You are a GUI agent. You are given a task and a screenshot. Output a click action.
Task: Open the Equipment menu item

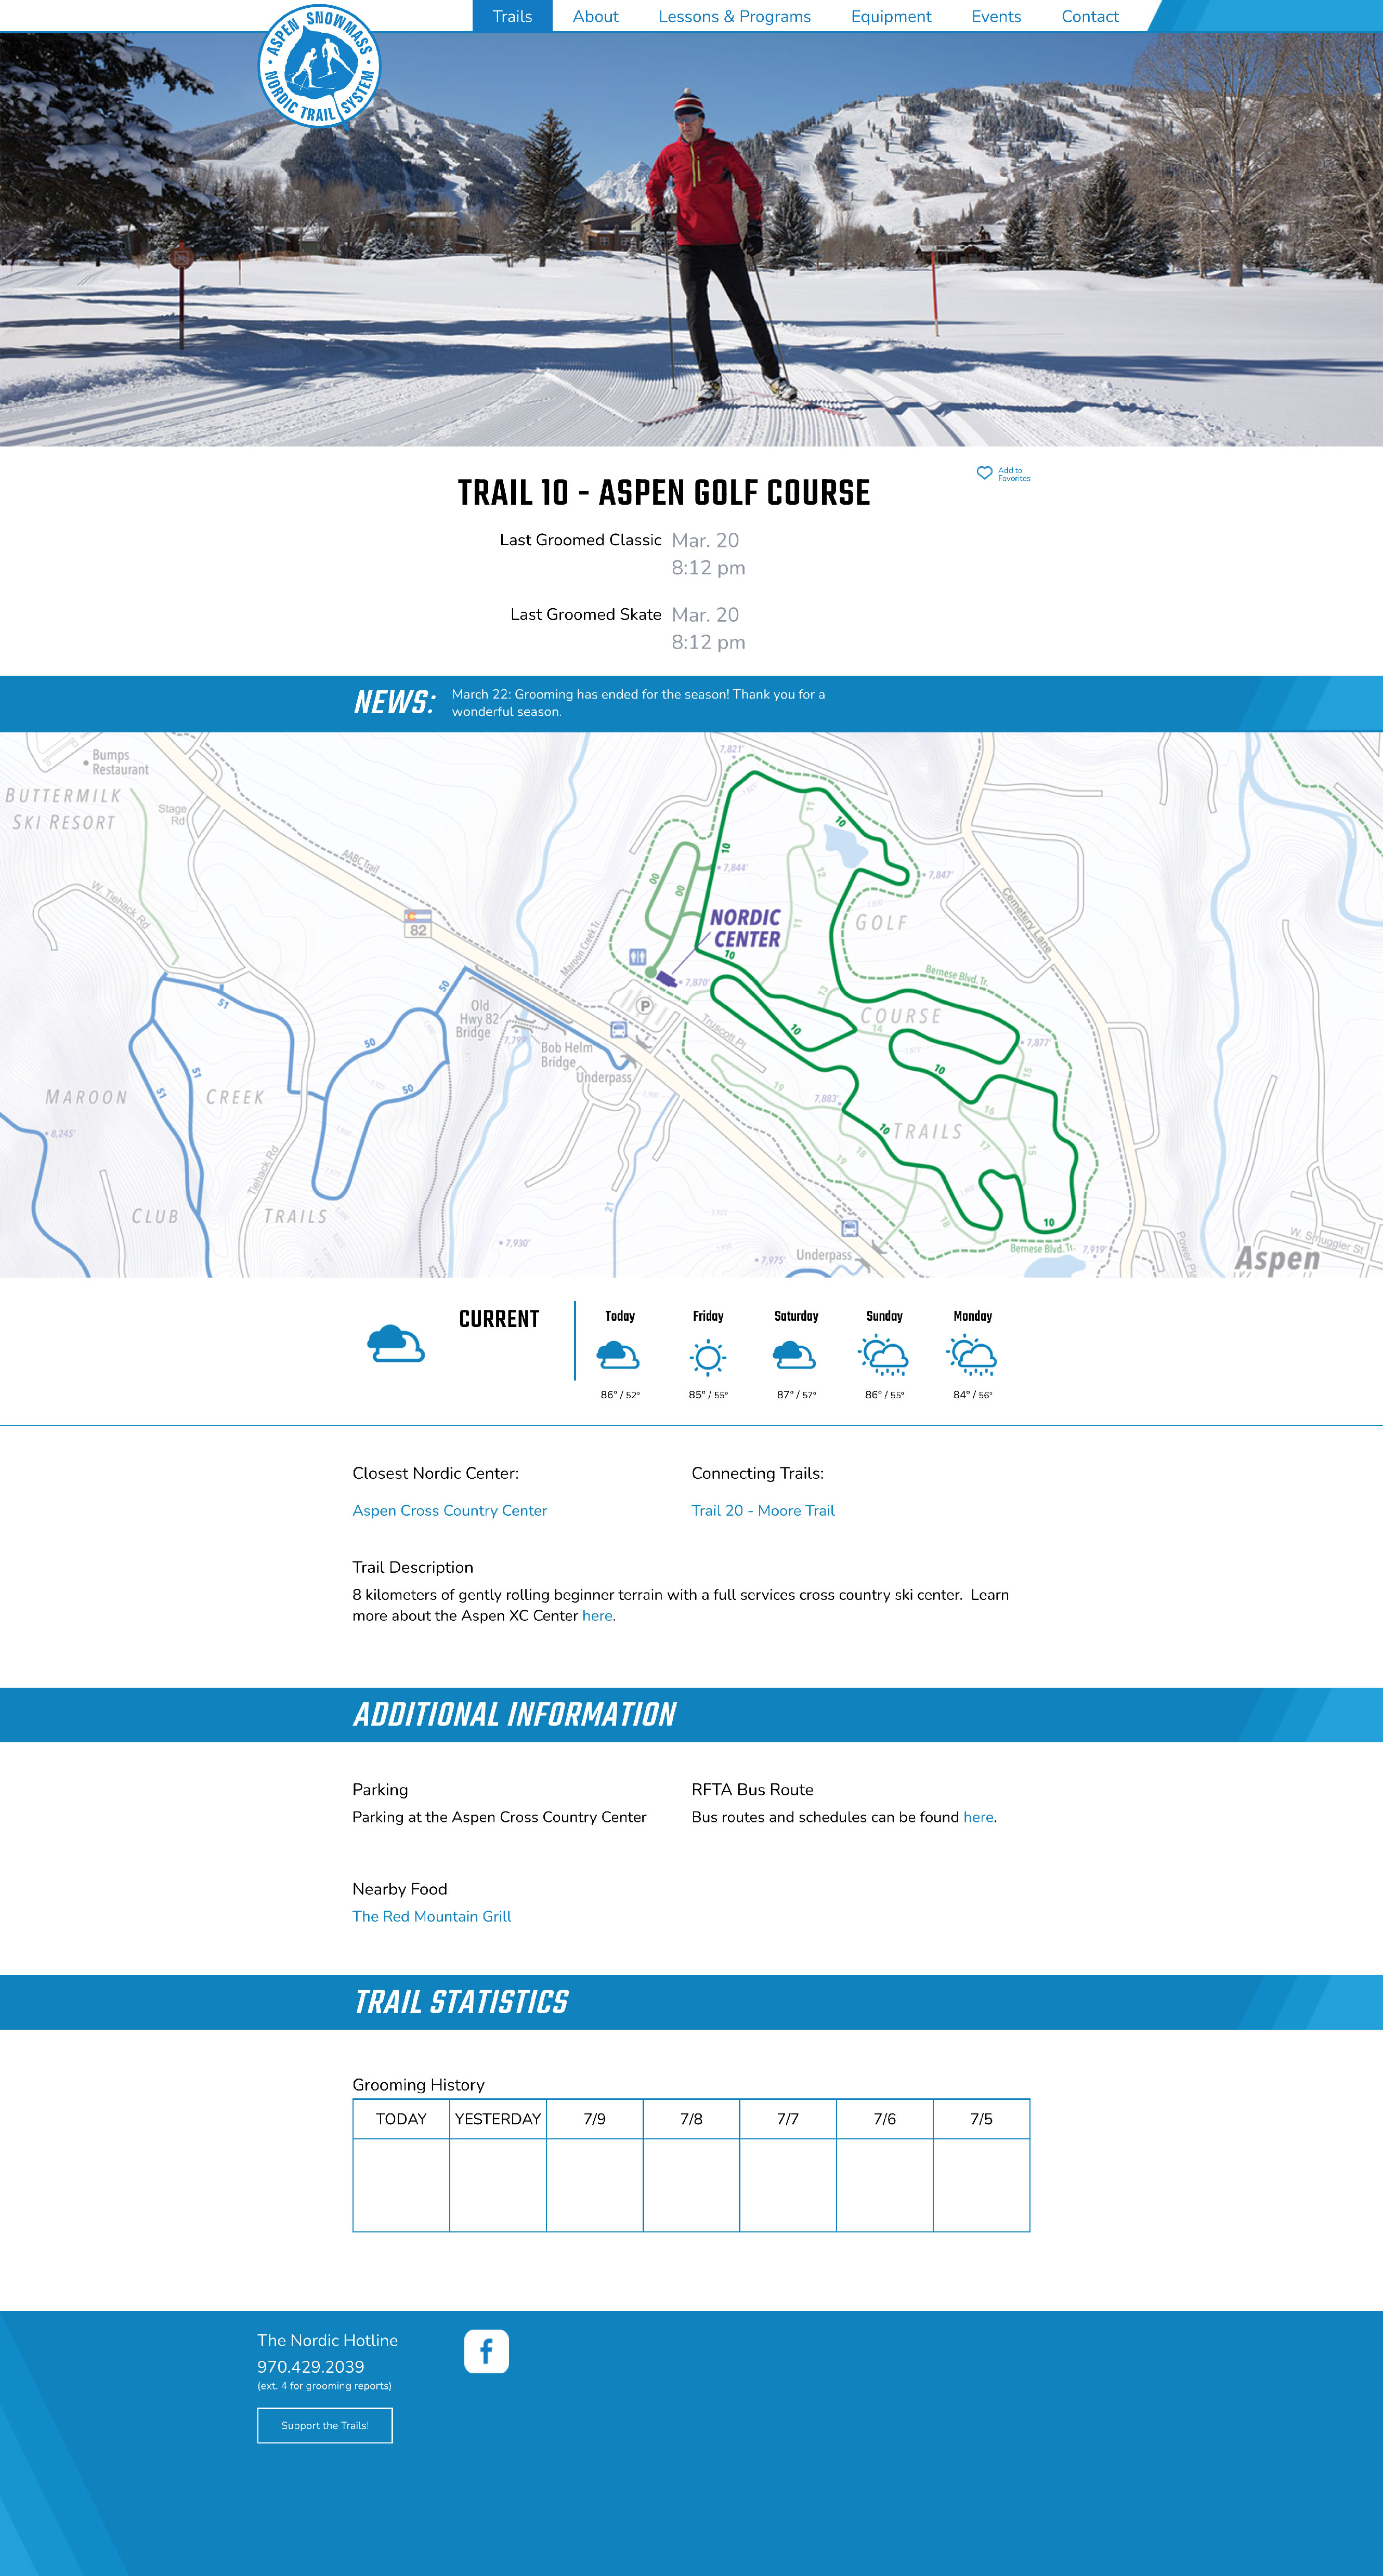pos(891,16)
